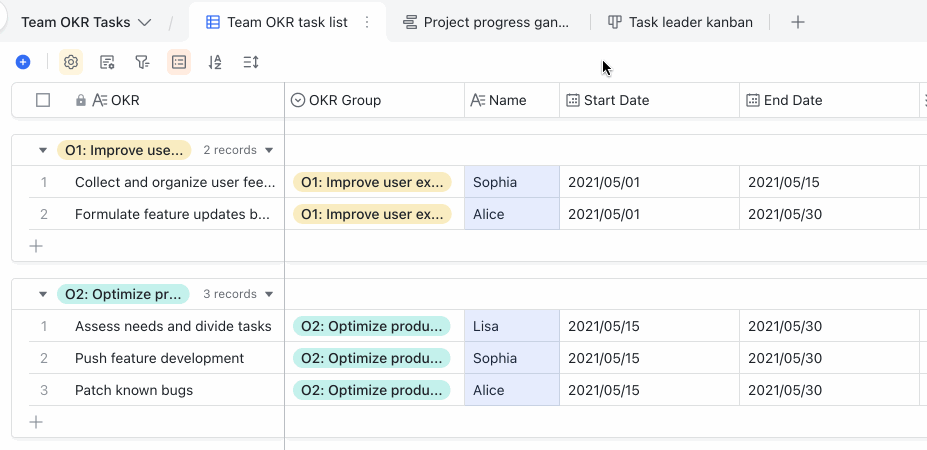Open field configuration toolbar icon

click(x=107, y=62)
